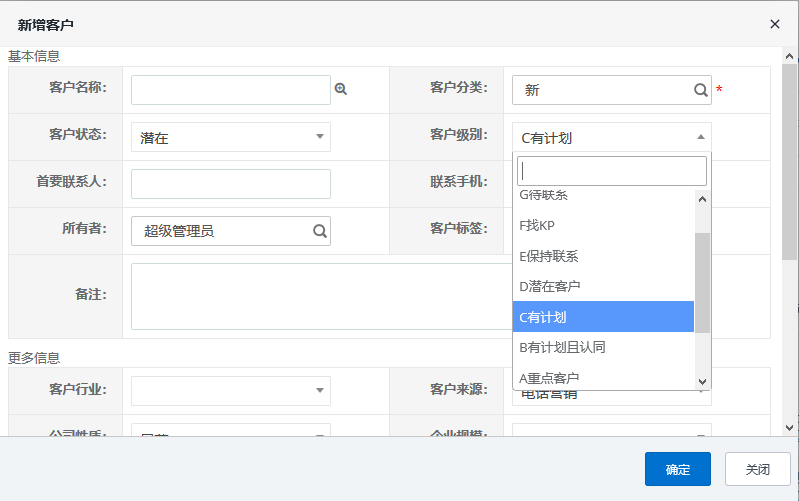Click the 关闭 button
The image size is (799, 501).
758,469
